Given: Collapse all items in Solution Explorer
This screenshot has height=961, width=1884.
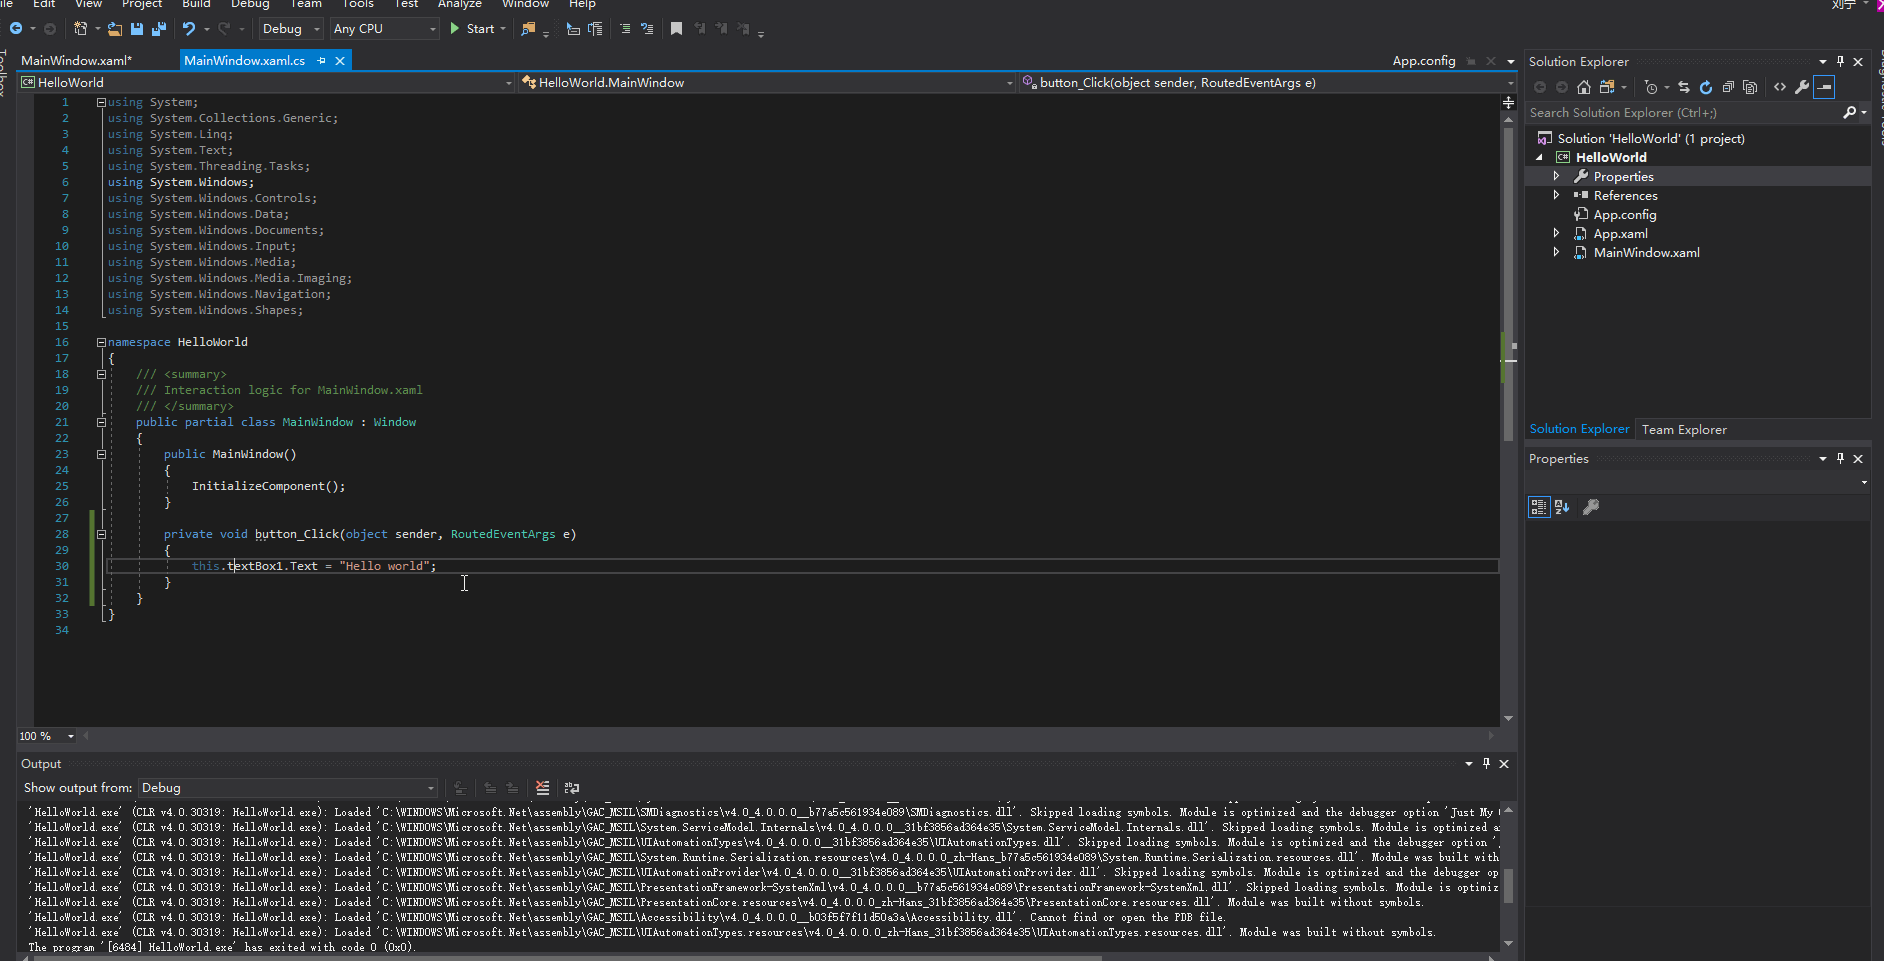Looking at the screenshot, I should pyautogui.click(x=1728, y=87).
